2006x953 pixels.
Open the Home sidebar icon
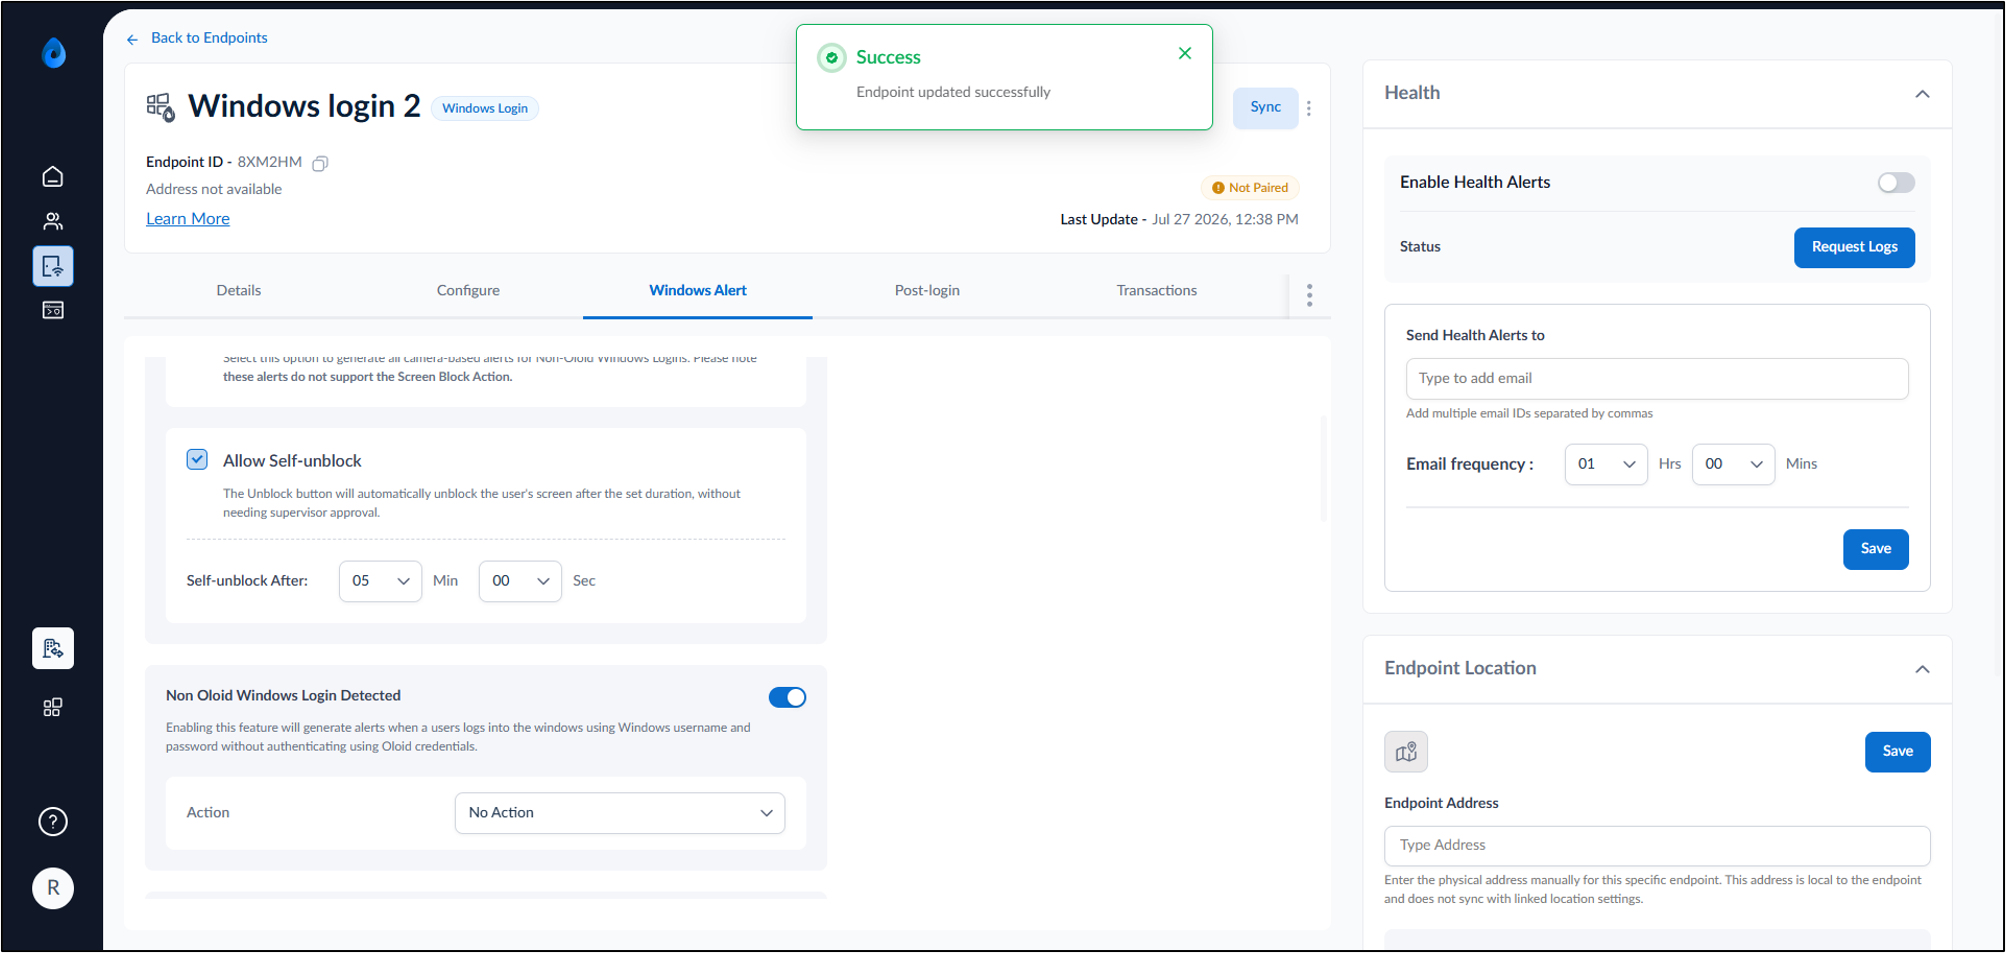pyautogui.click(x=53, y=177)
